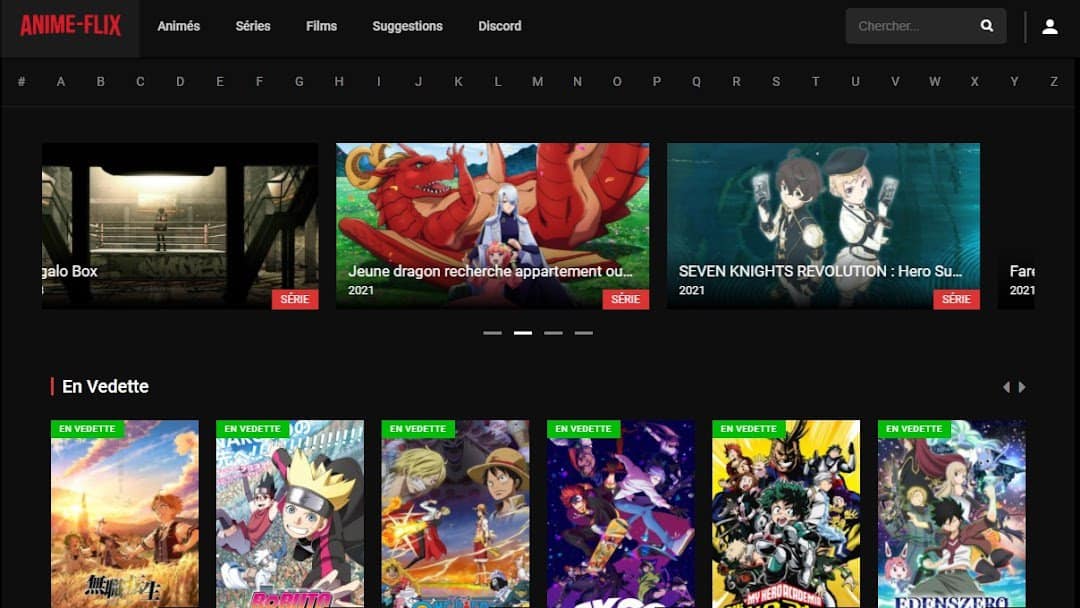Open the Suggestions page

pos(407,26)
